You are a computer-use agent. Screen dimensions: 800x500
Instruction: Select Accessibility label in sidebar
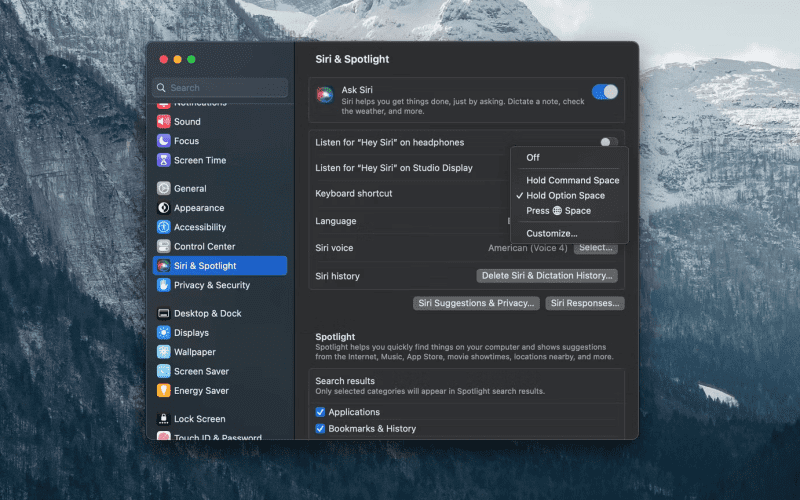tap(200, 227)
